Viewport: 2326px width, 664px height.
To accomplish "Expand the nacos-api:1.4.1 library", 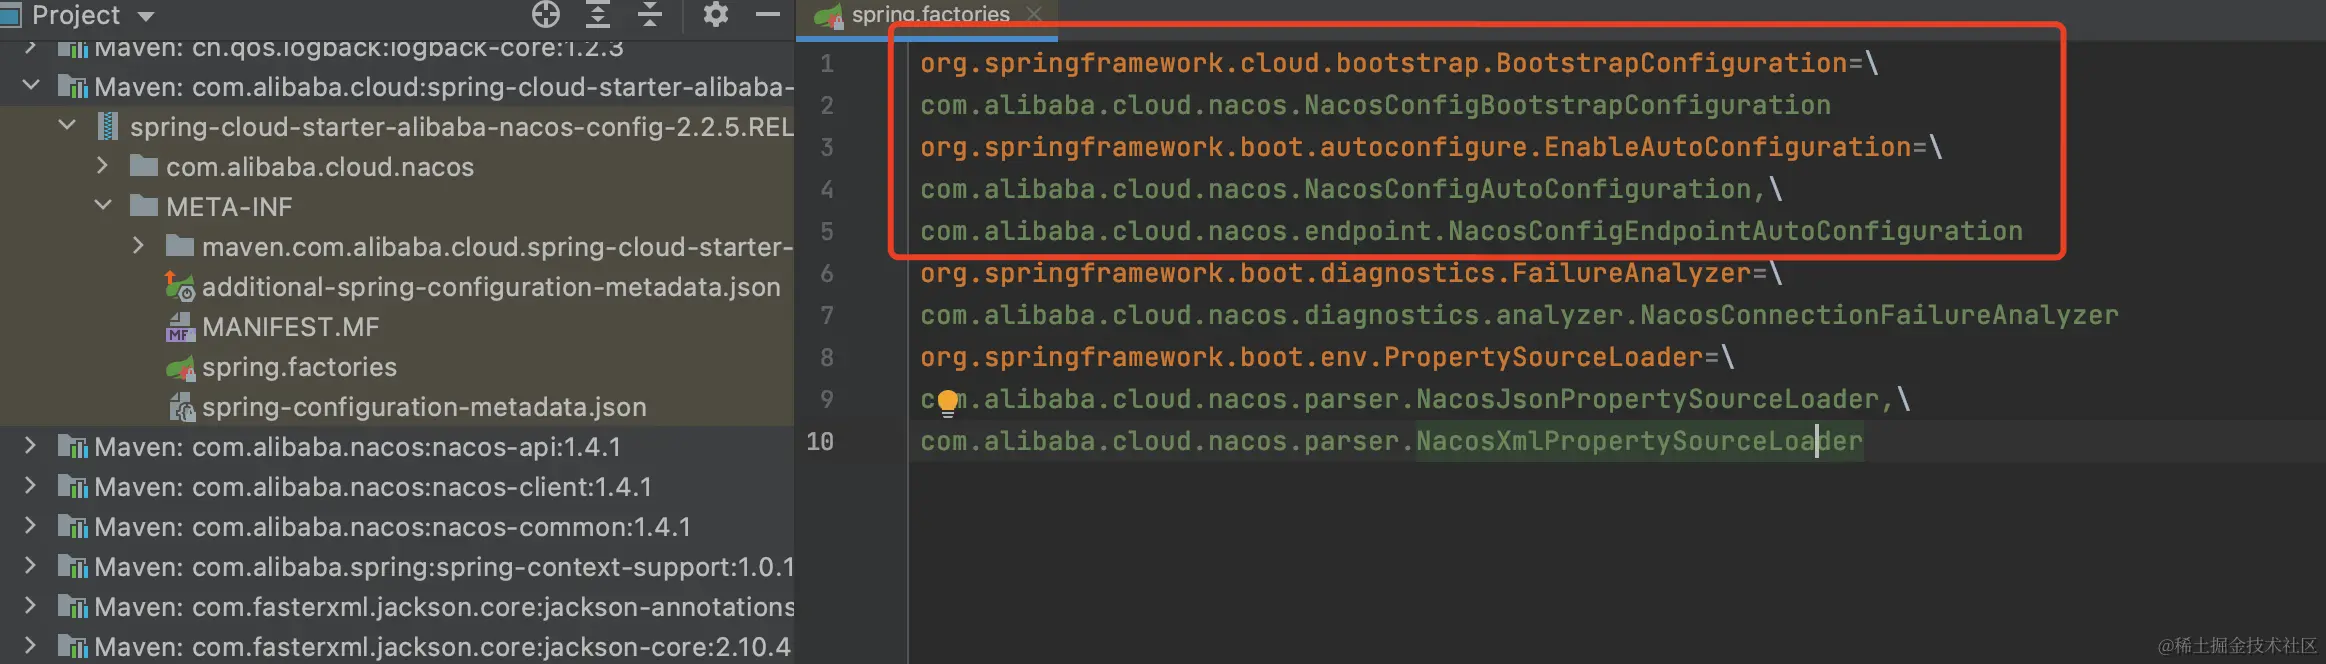I will point(31,446).
